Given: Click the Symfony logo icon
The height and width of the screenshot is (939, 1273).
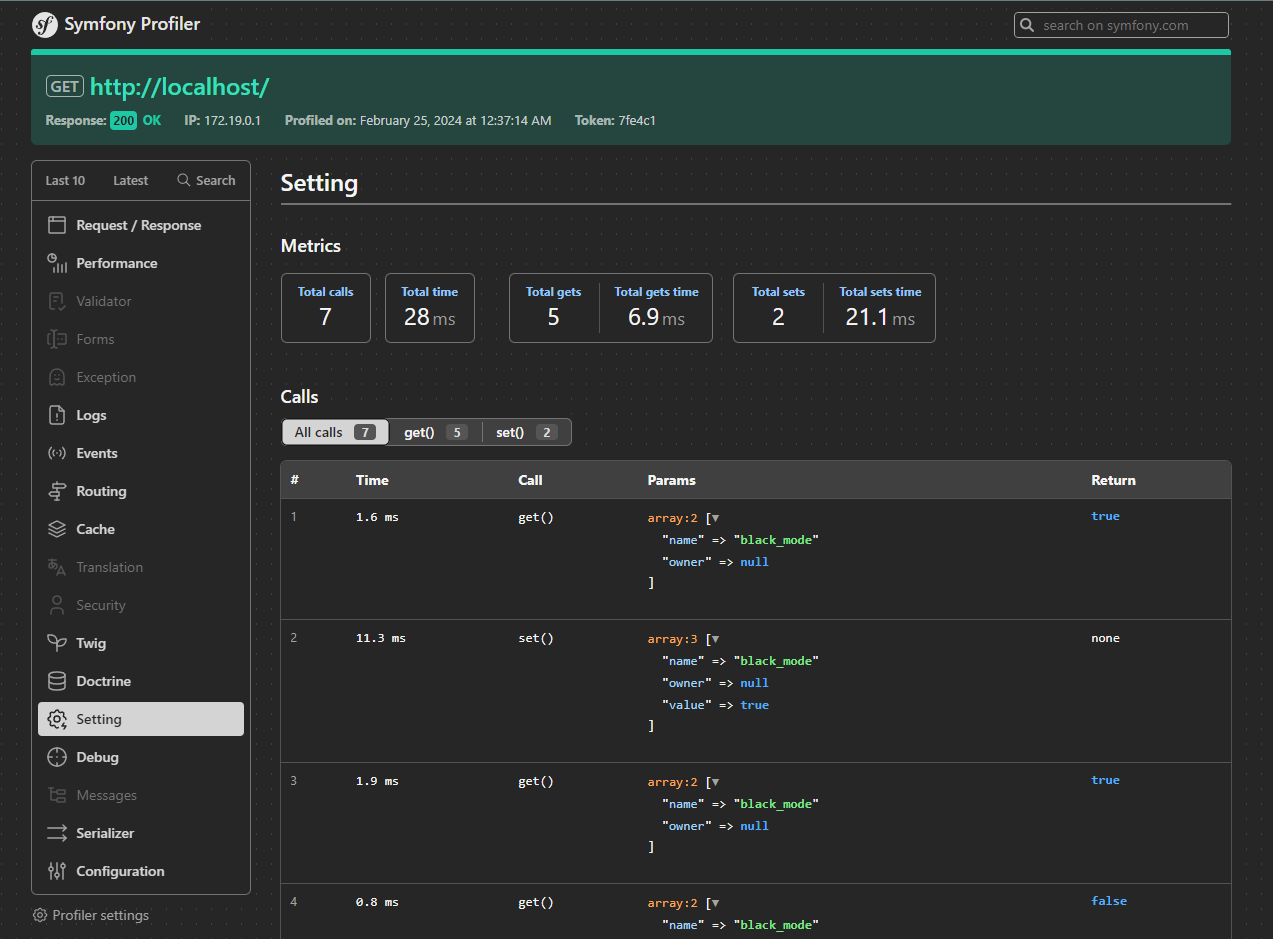Looking at the screenshot, I should (x=45, y=25).
